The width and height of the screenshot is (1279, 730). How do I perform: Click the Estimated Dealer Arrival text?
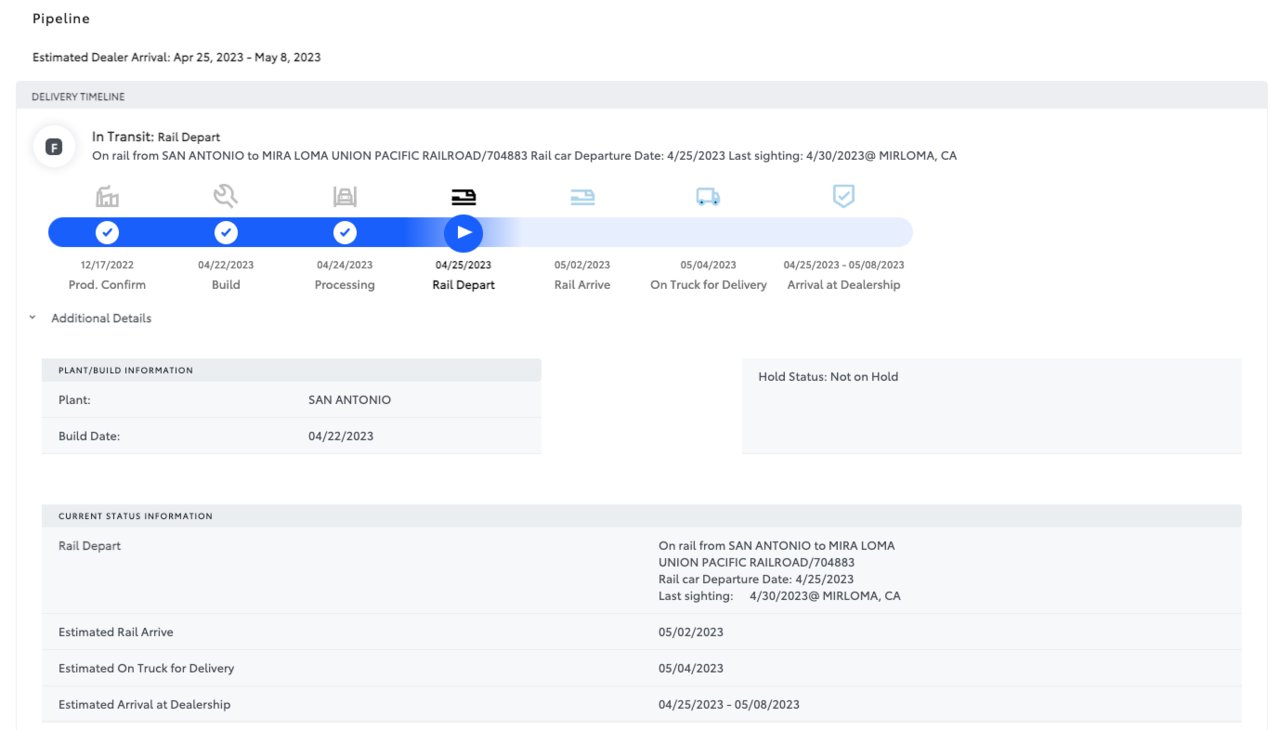click(177, 57)
